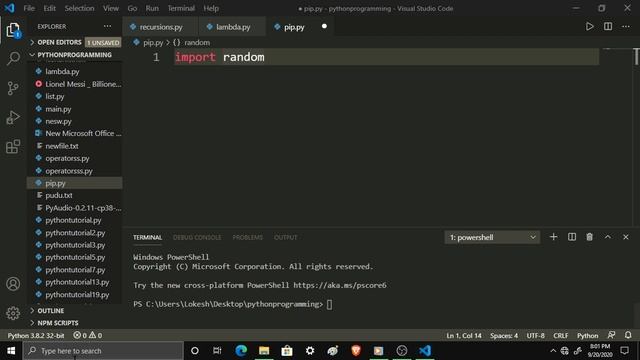
Task: Open Microsoft Edge from taskbar
Action: pos(241,351)
